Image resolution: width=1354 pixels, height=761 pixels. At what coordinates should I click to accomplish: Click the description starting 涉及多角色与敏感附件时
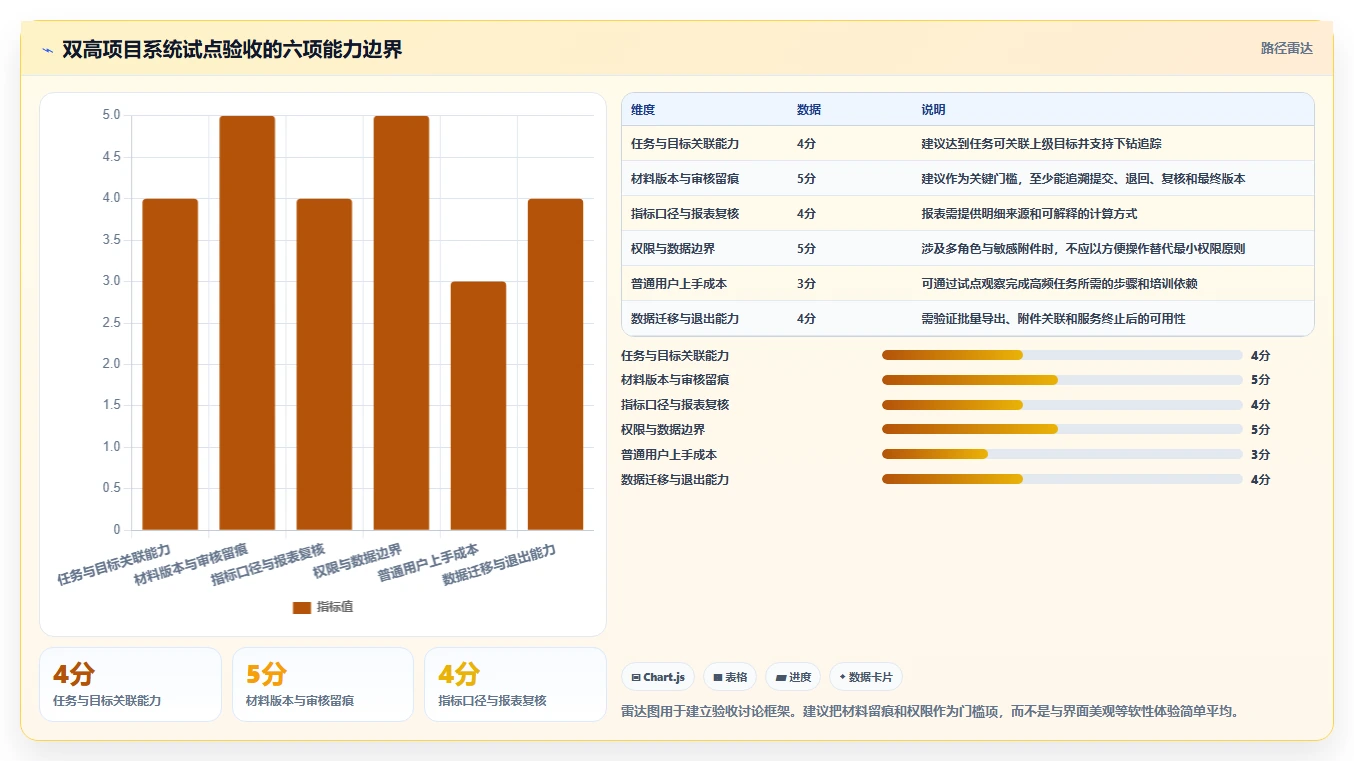click(1083, 249)
